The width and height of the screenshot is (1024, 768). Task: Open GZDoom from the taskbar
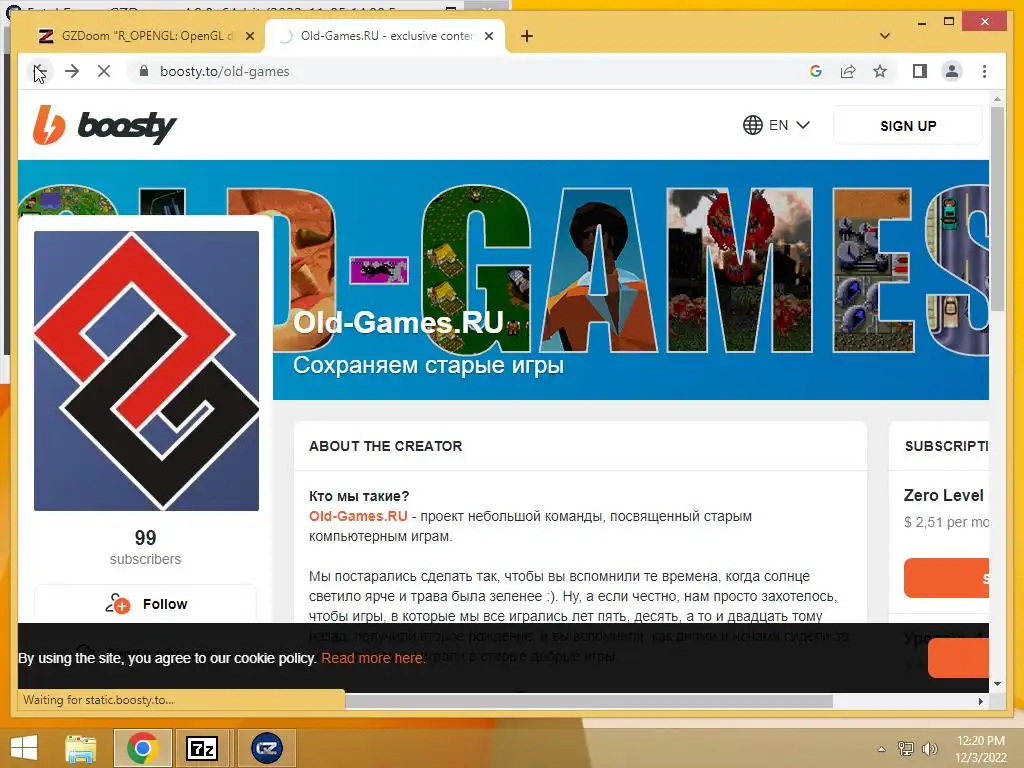(266, 748)
